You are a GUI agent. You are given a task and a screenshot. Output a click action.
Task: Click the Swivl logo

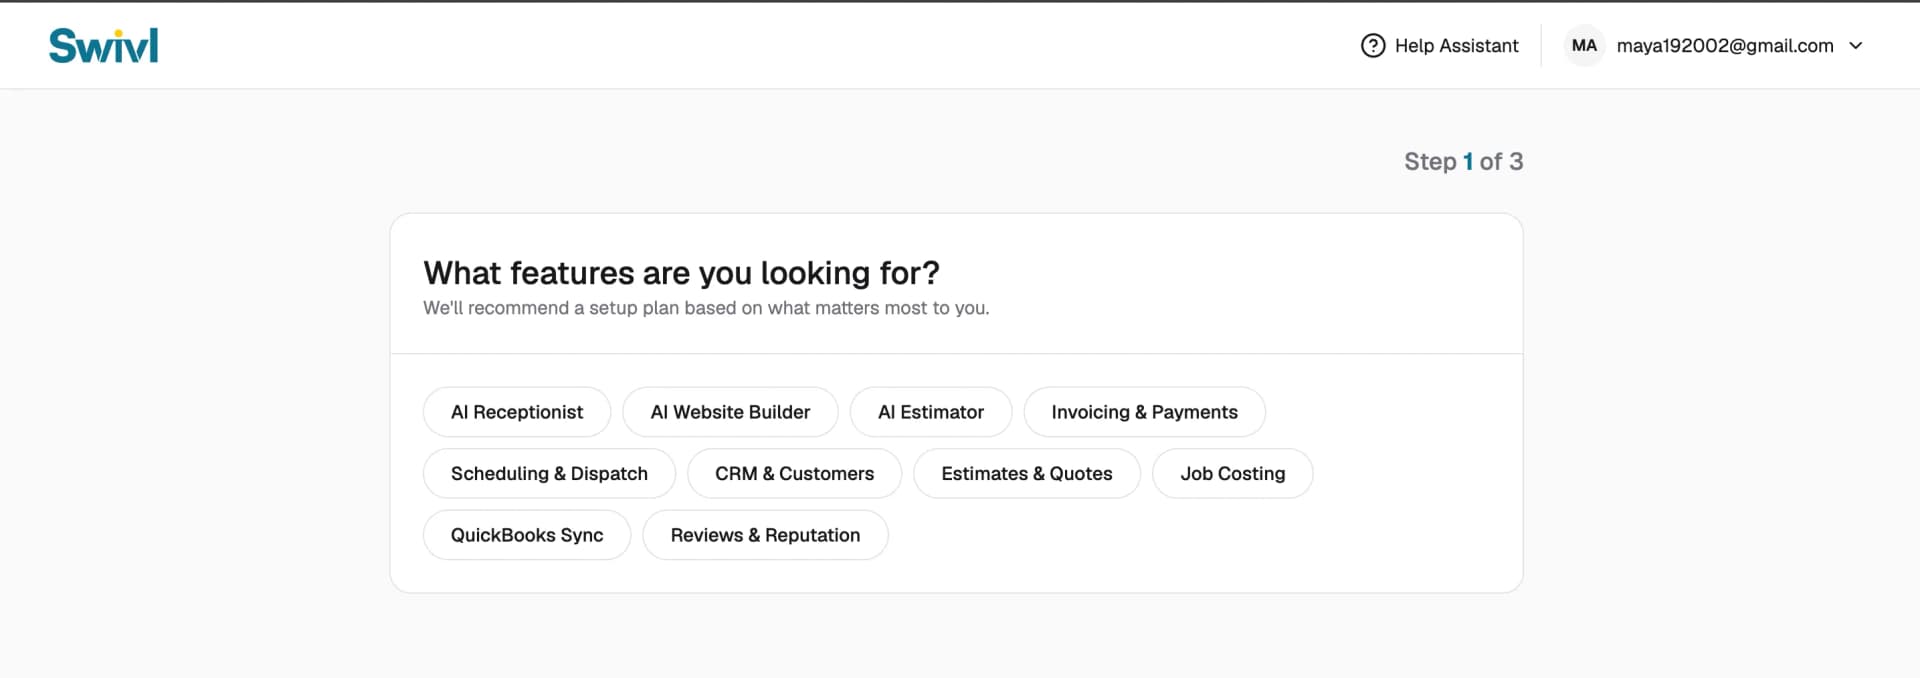[x=104, y=45]
